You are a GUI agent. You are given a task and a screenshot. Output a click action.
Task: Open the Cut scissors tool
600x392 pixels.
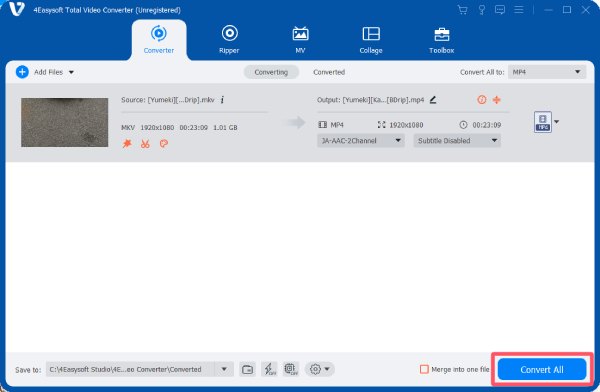pos(145,144)
